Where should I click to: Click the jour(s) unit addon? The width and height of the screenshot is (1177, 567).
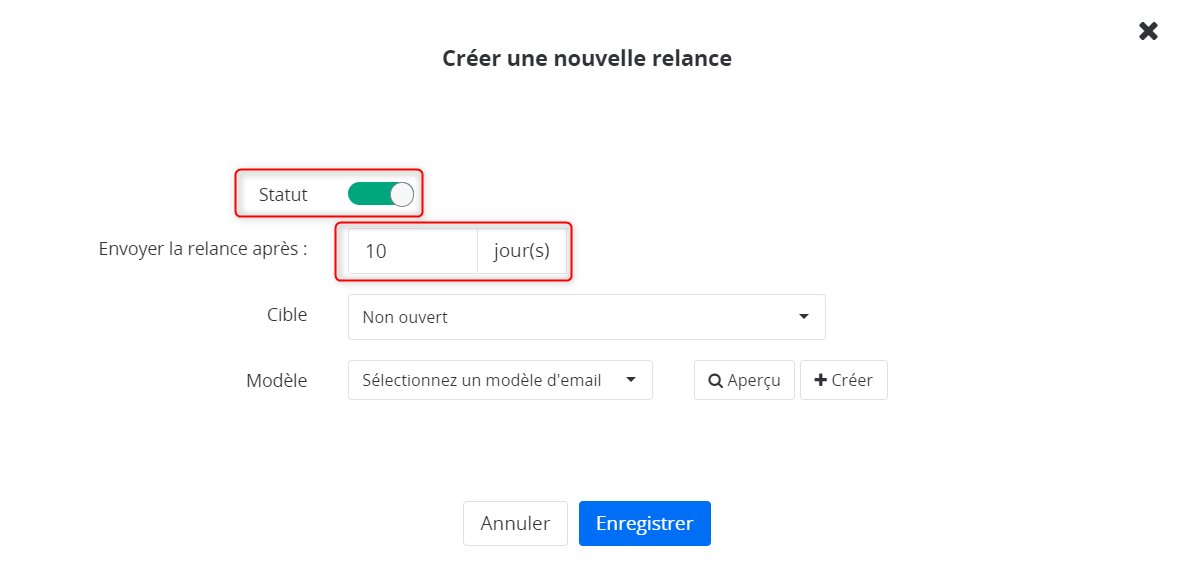tap(522, 252)
